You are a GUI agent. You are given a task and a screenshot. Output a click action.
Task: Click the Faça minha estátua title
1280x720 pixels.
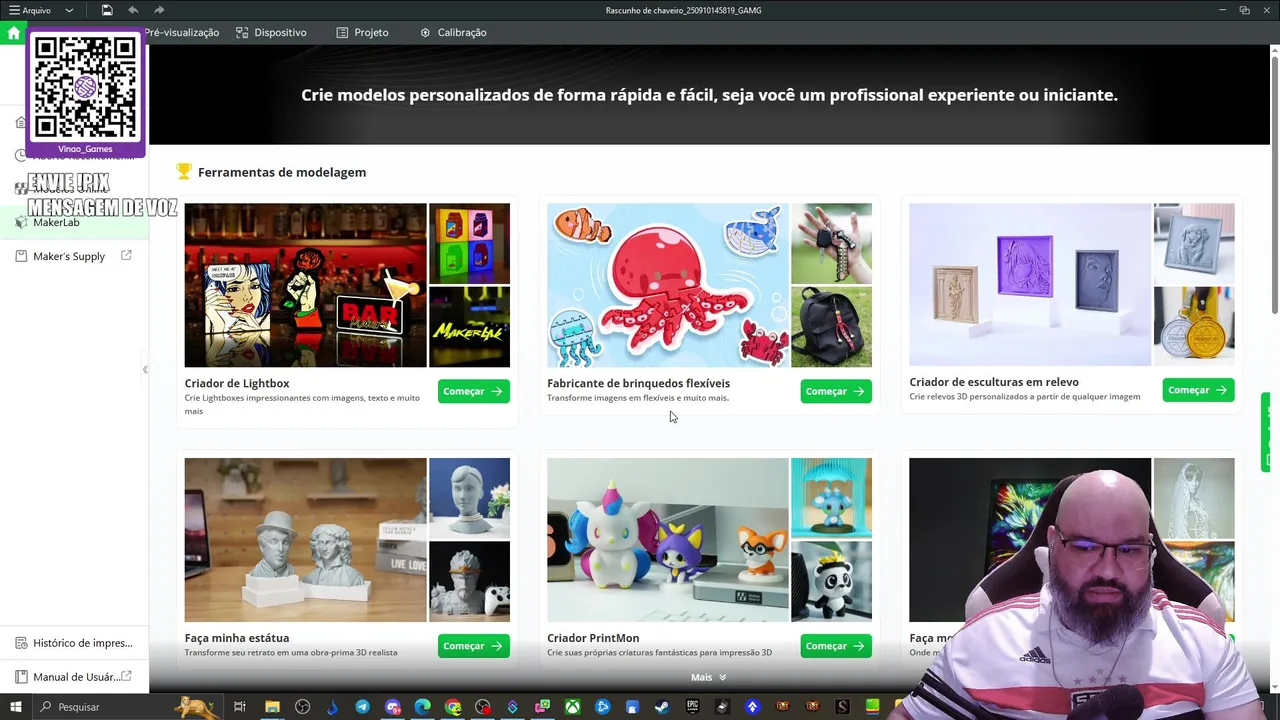[237, 638]
